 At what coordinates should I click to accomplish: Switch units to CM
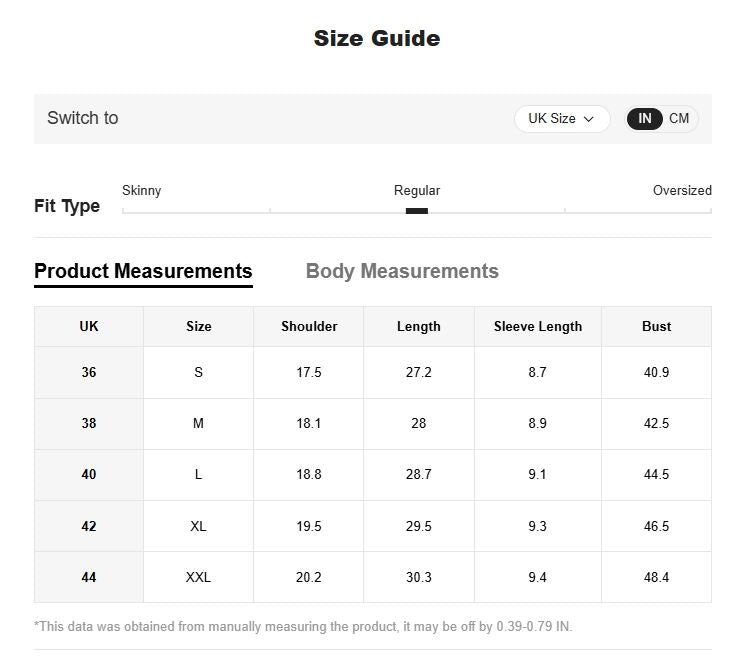(679, 119)
